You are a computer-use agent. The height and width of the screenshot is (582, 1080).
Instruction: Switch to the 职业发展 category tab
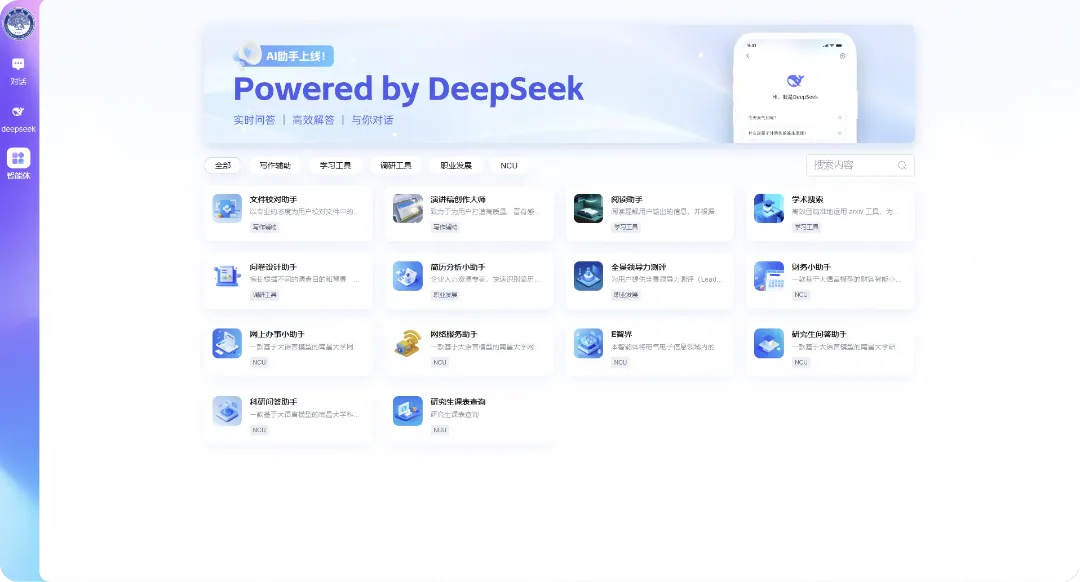point(456,165)
